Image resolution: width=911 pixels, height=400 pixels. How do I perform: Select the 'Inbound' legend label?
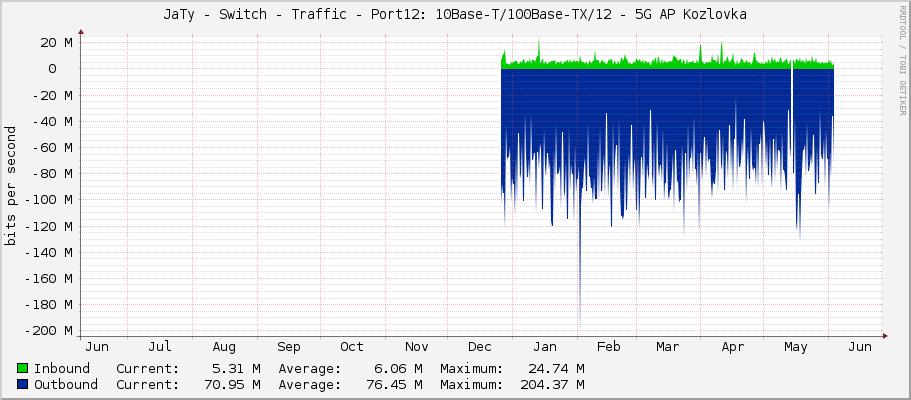click(x=62, y=369)
